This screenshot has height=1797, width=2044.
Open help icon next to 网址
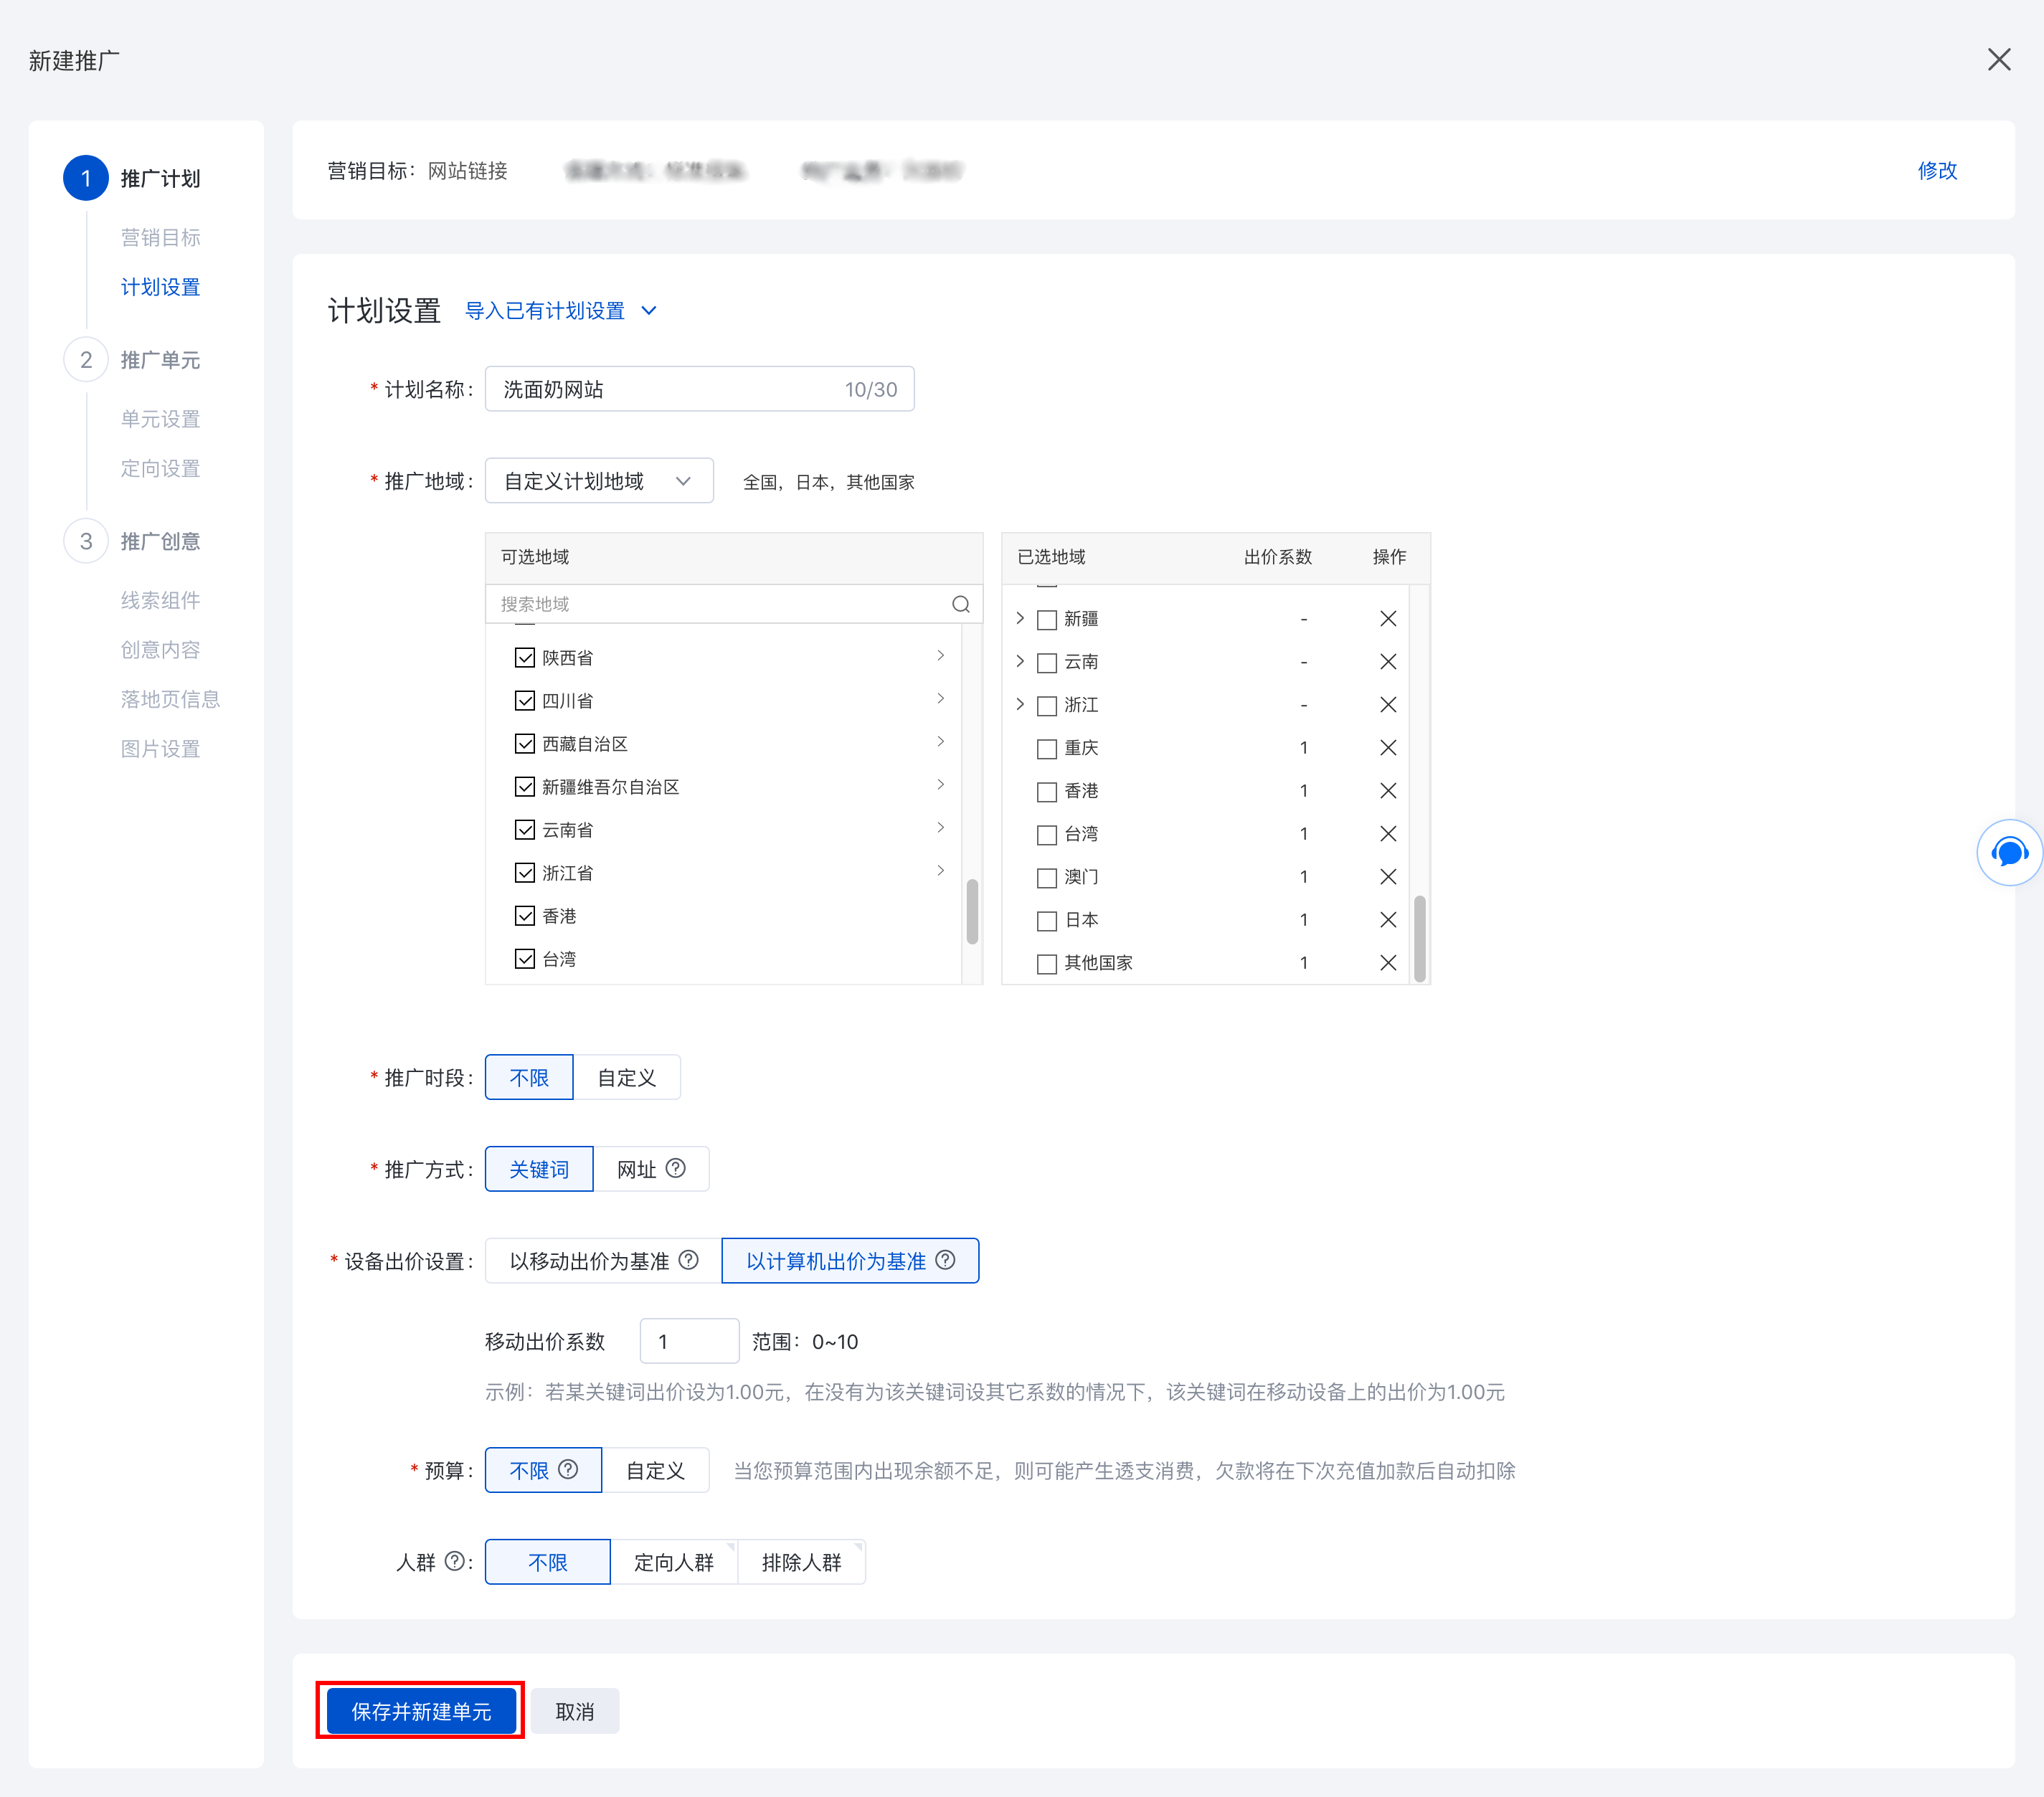pos(676,1168)
